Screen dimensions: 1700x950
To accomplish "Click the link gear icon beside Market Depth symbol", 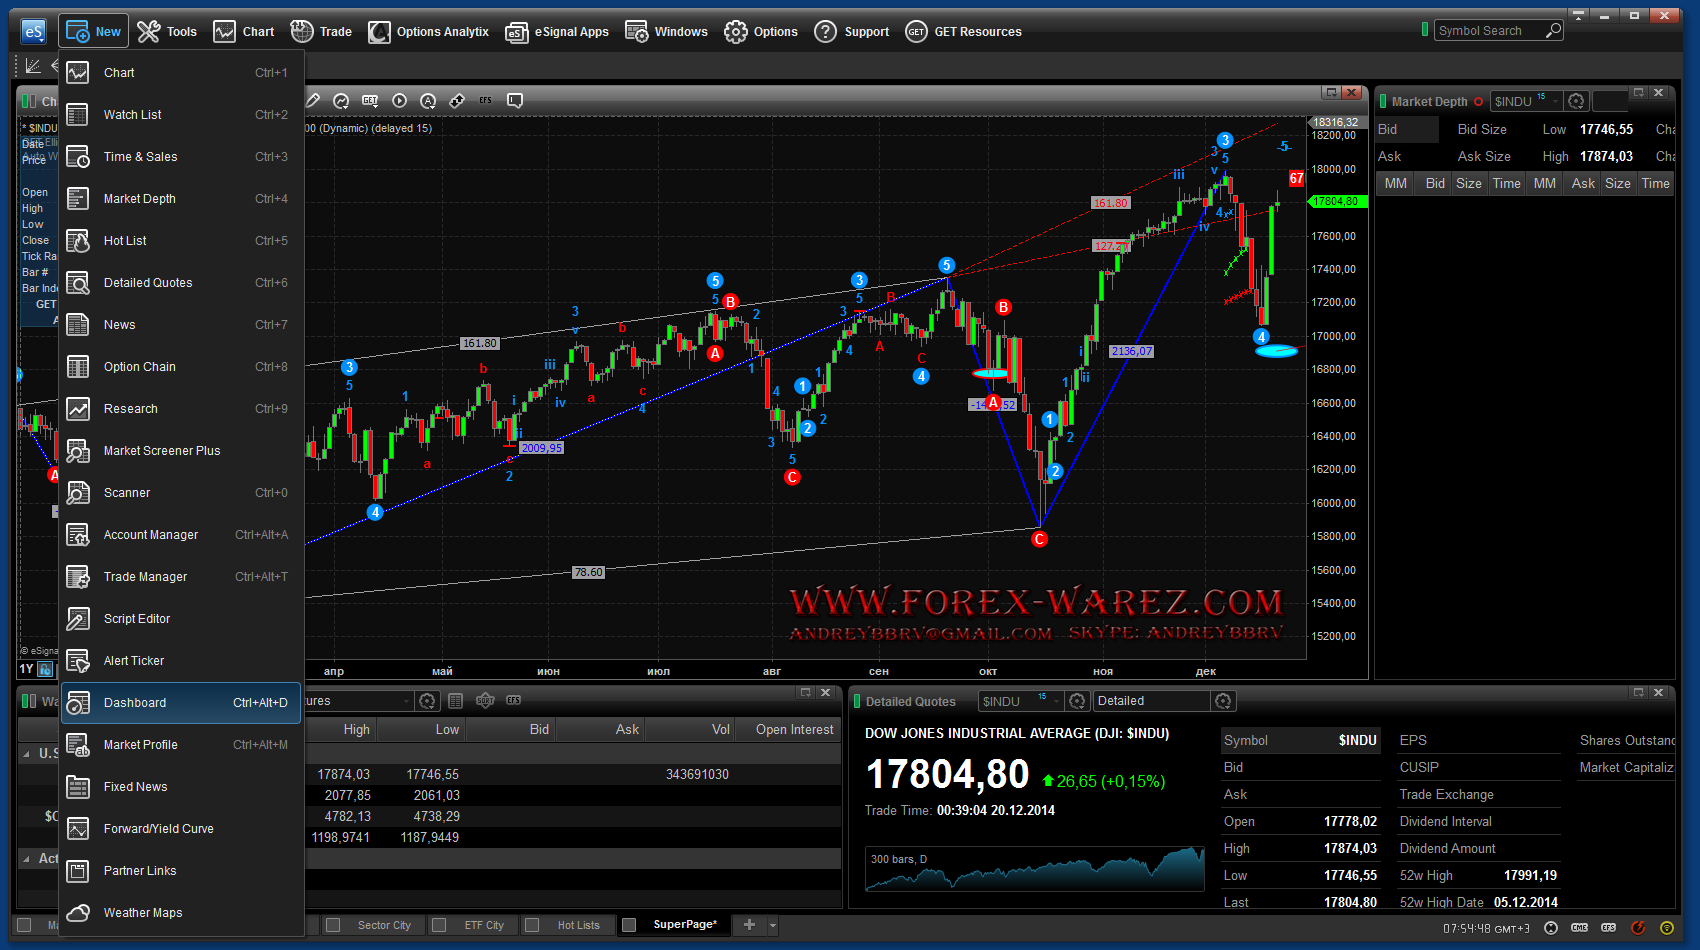I will click(x=1576, y=101).
